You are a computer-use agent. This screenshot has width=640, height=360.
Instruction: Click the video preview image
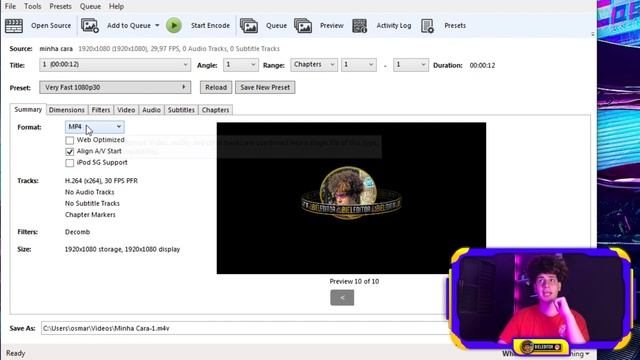pyautogui.click(x=351, y=198)
